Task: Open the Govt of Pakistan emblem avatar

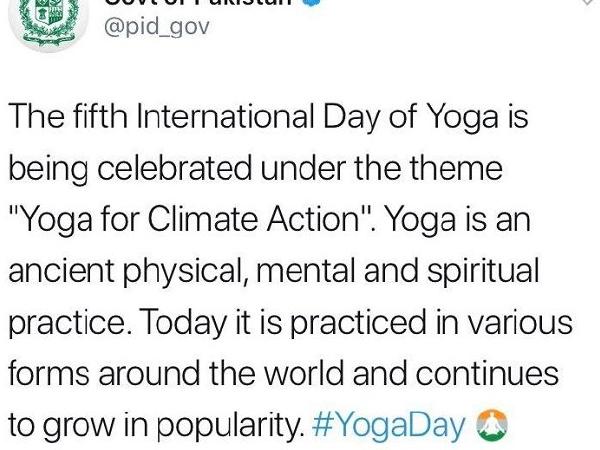Action: point(49,22)
